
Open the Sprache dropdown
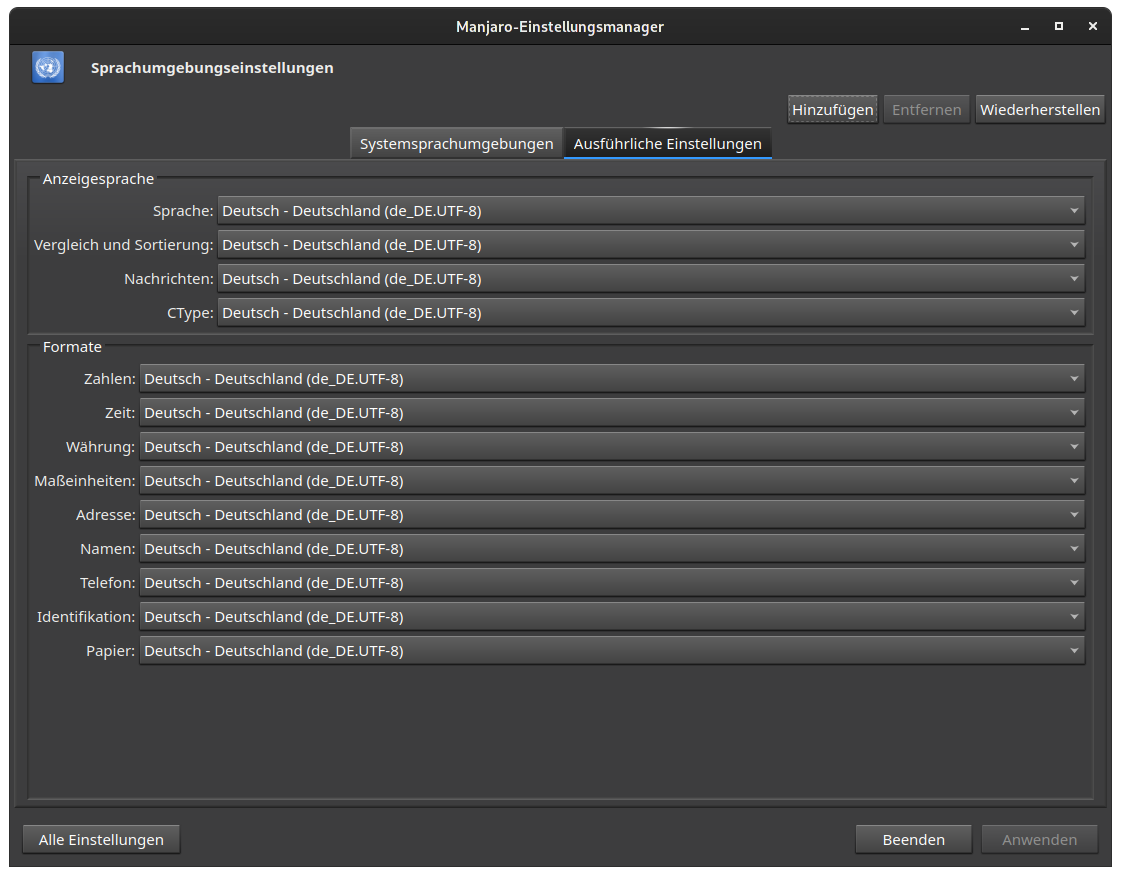(x=650, y=211)
